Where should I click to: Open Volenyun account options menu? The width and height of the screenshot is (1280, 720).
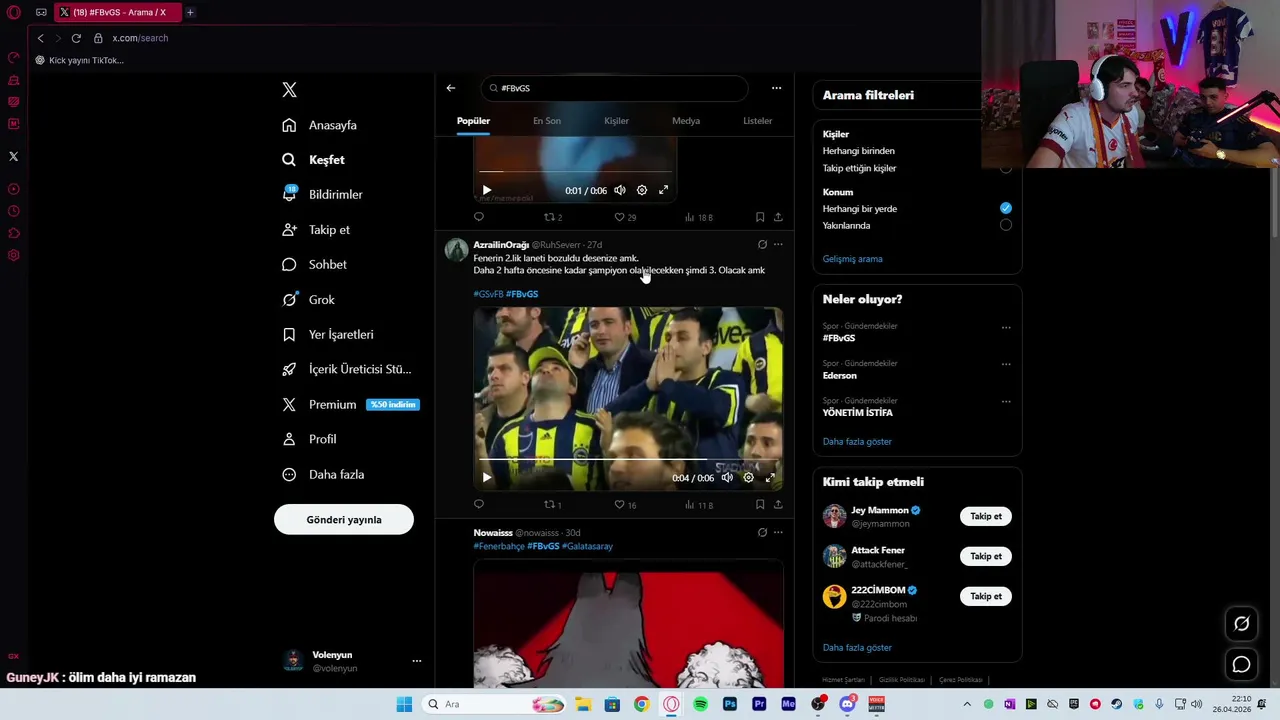click(x=417, y=661)
